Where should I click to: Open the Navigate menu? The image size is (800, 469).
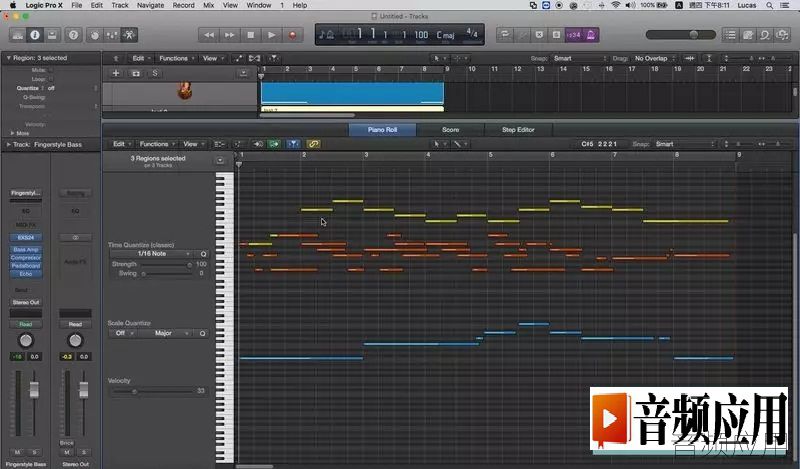151,5
